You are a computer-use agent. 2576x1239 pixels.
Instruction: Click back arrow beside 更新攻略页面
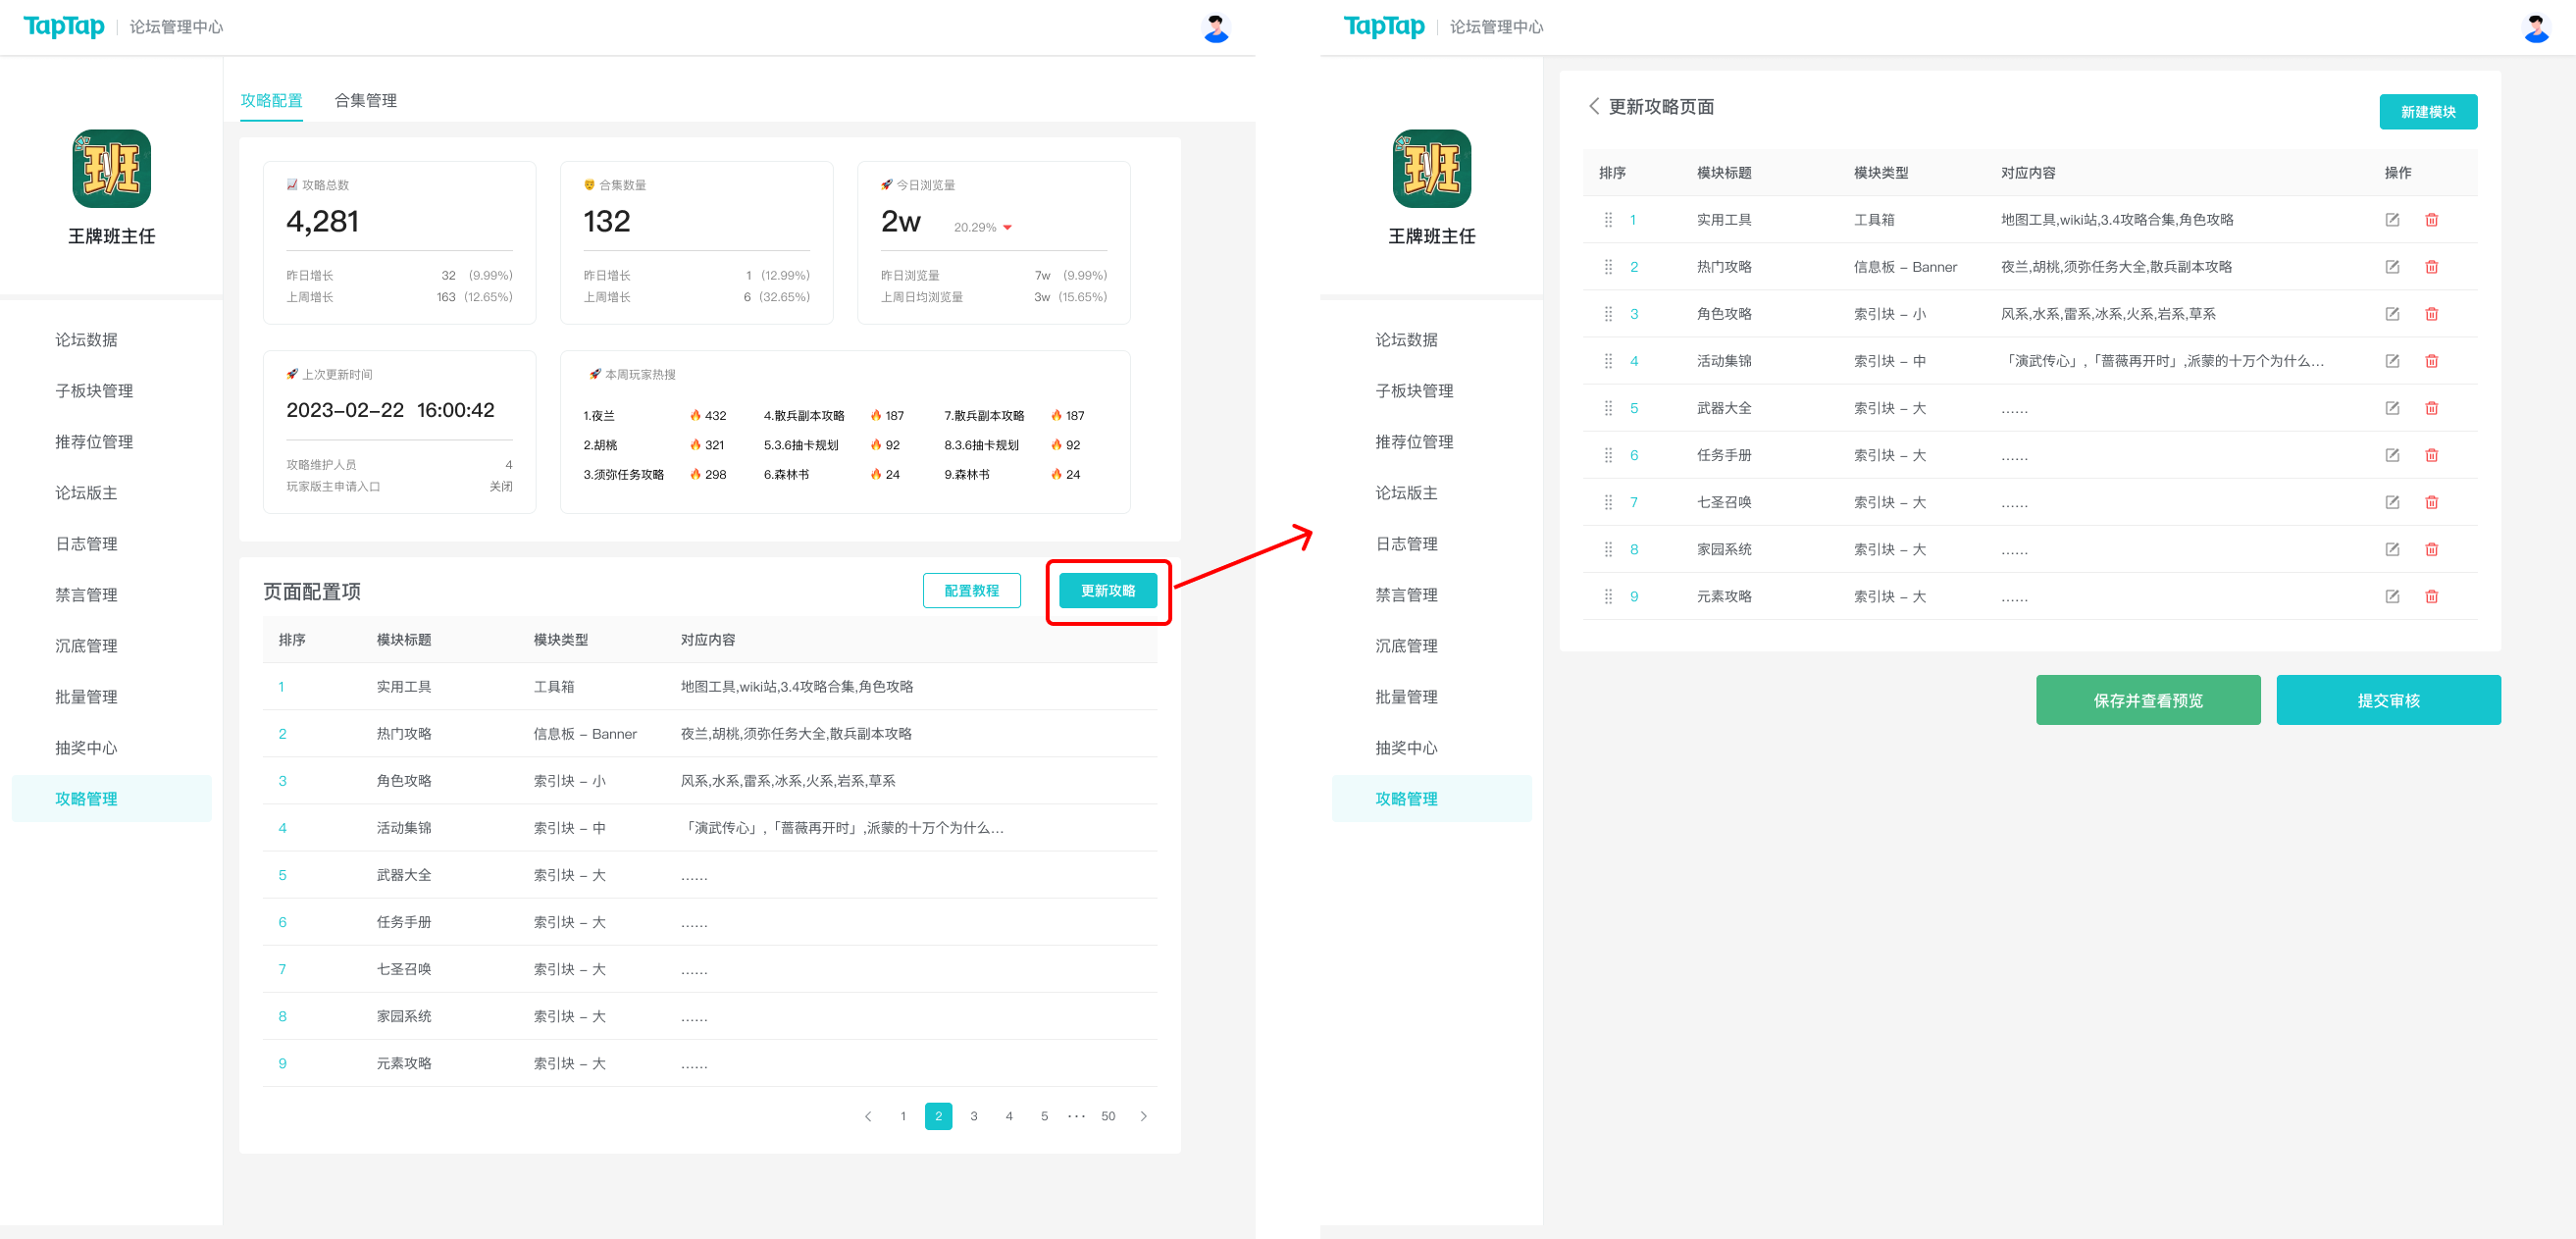[x=1593, y=106]
